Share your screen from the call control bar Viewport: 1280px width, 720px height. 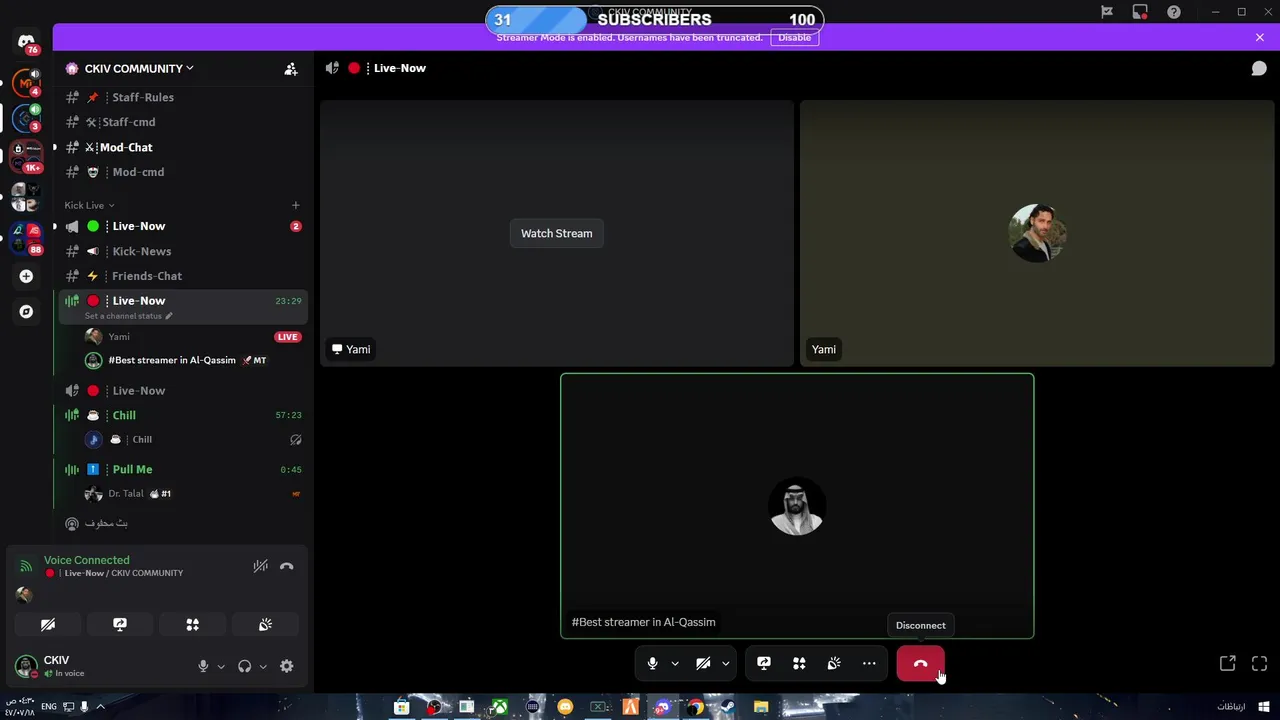[x=764, y=663]
